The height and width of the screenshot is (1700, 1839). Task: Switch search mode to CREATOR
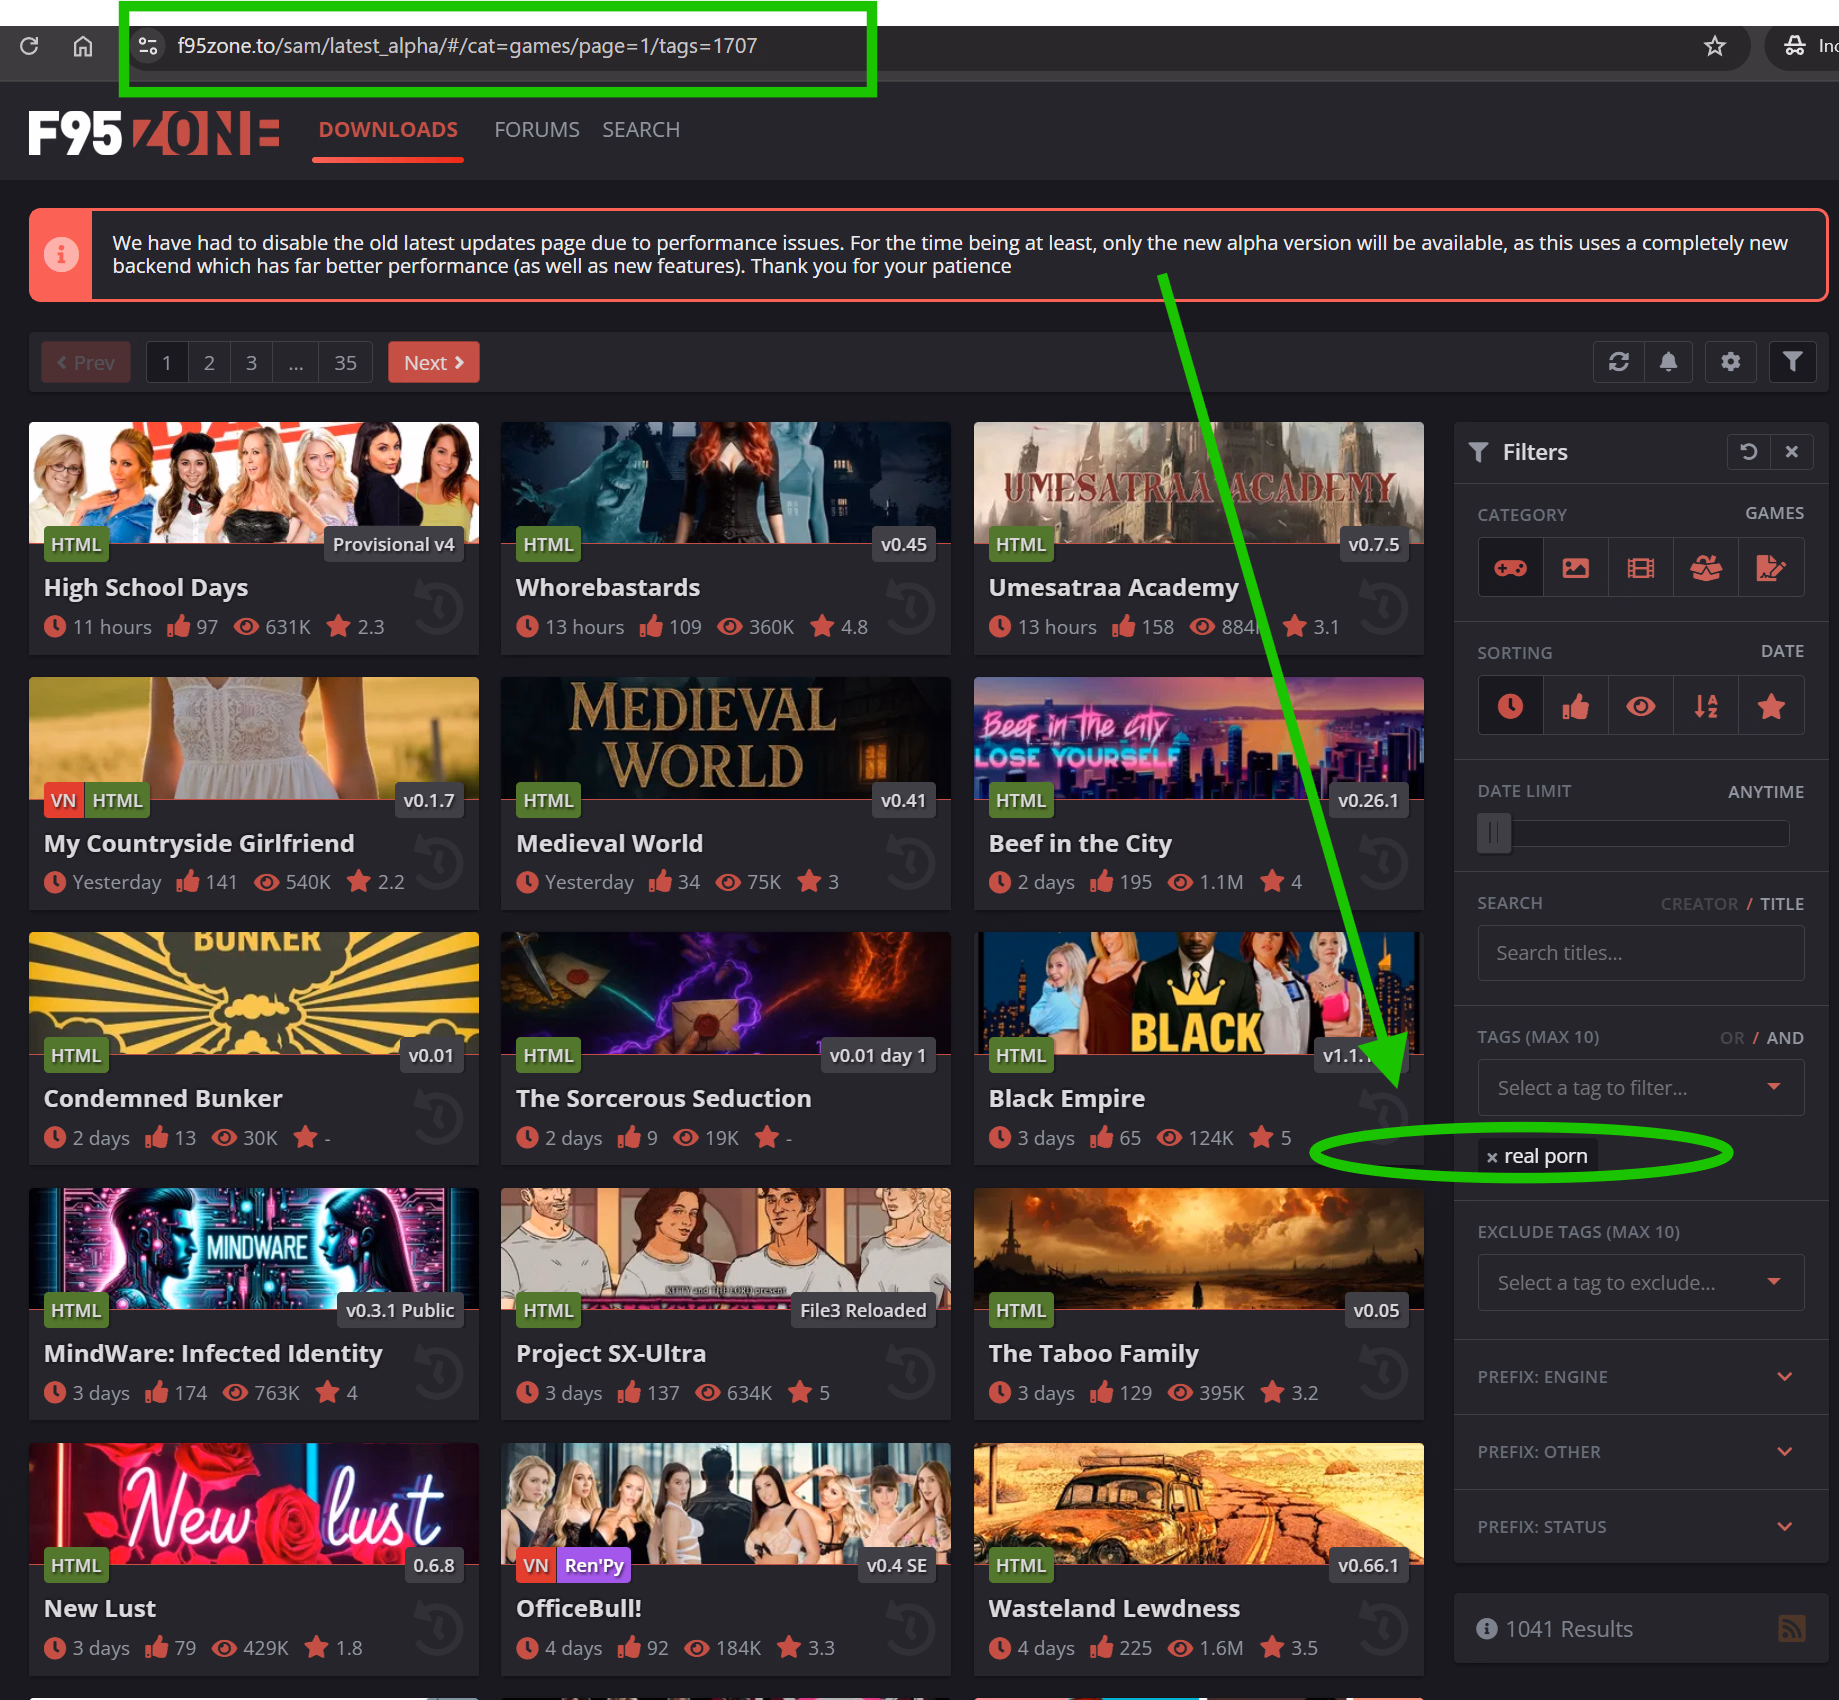pyautogui.click(x=1698, y=904)
